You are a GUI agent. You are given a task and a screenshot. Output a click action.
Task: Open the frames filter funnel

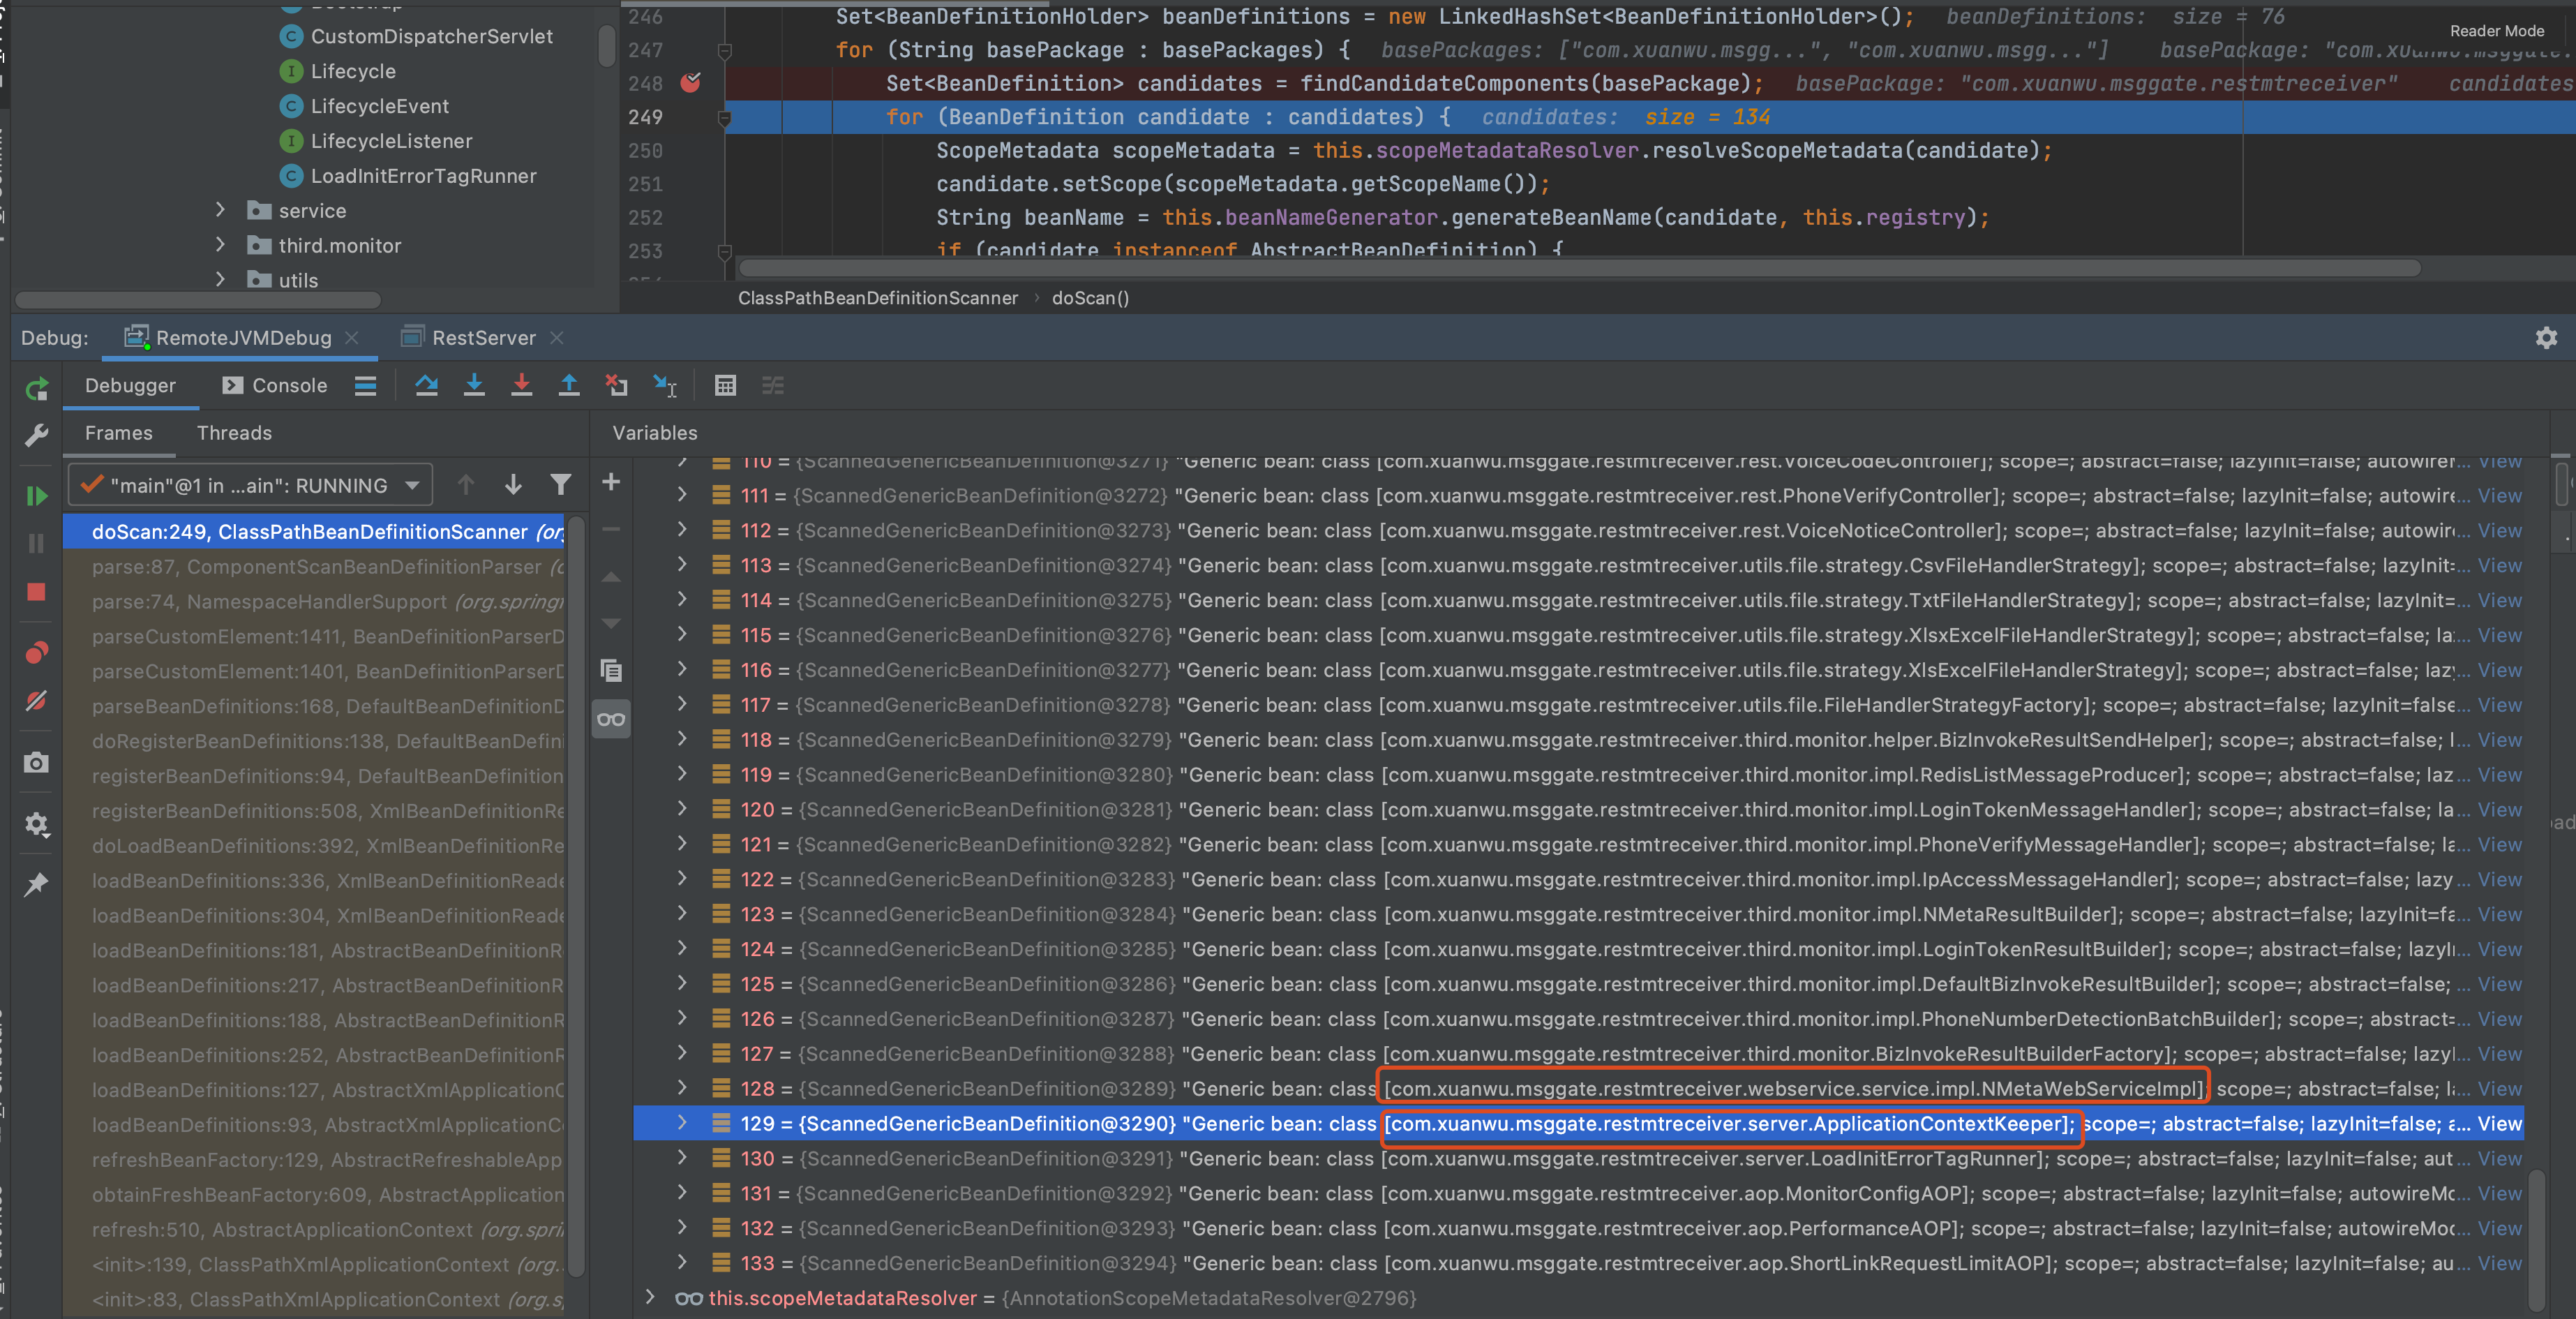click(561, 485)
